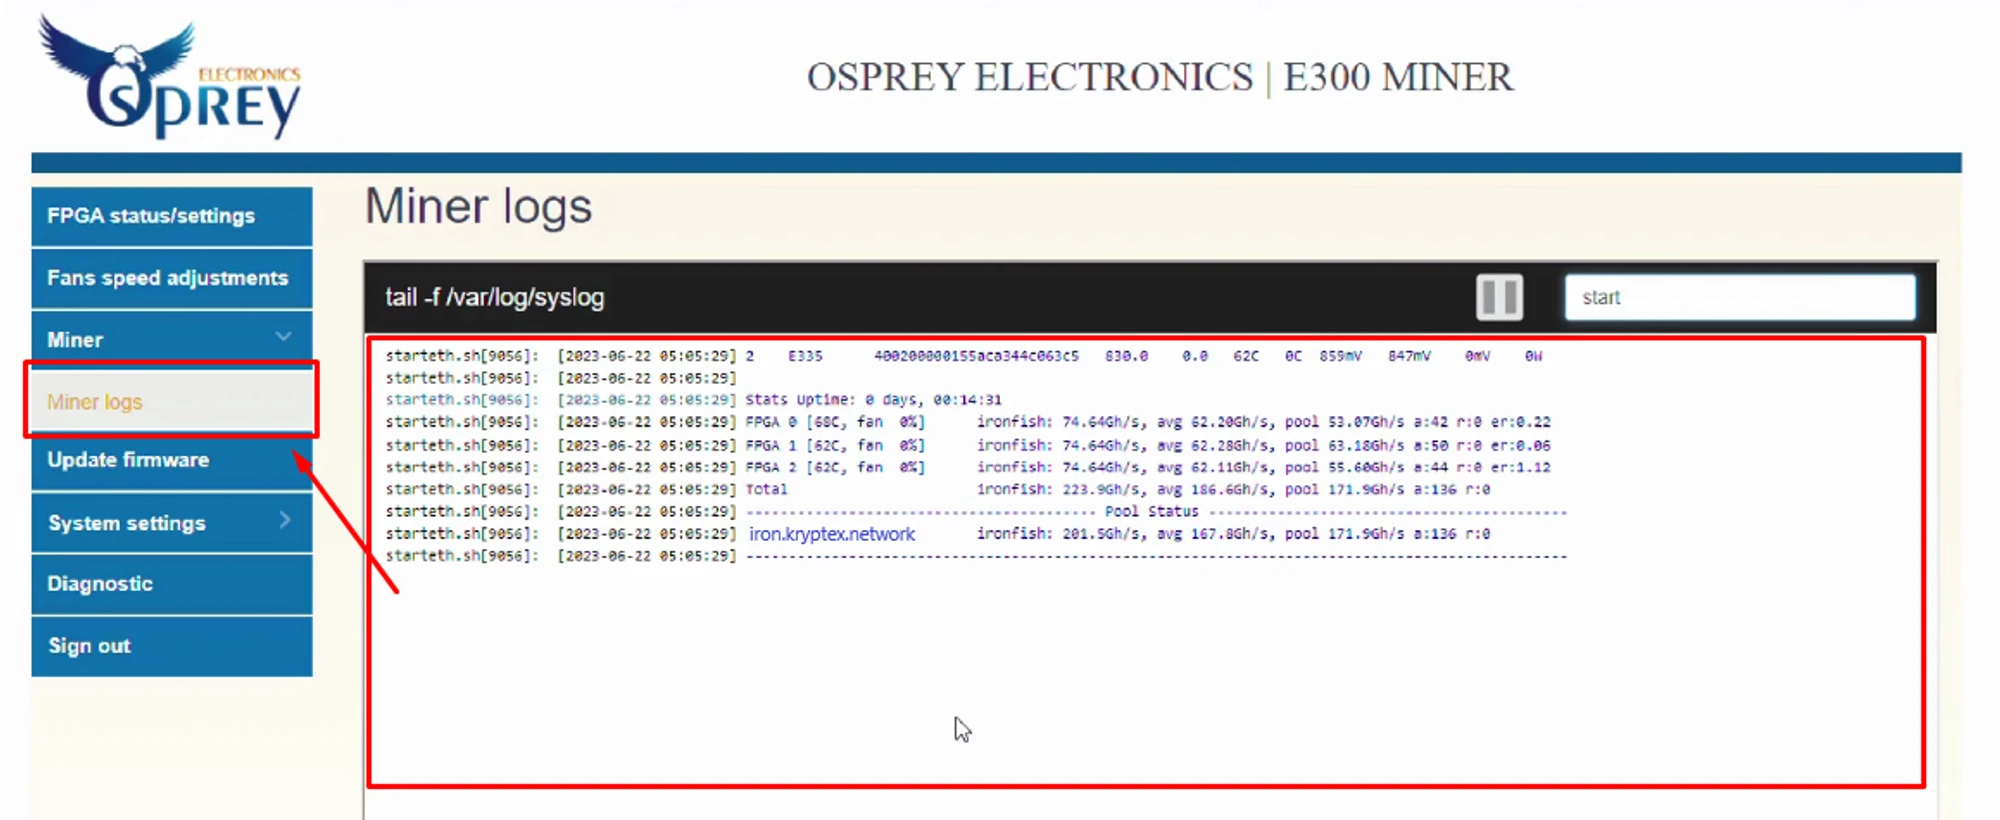The width and height of the screenshot is (2000, 820).
Task: Follow the iron.kryptex.network pool link
Action: (x=832, y=534)
